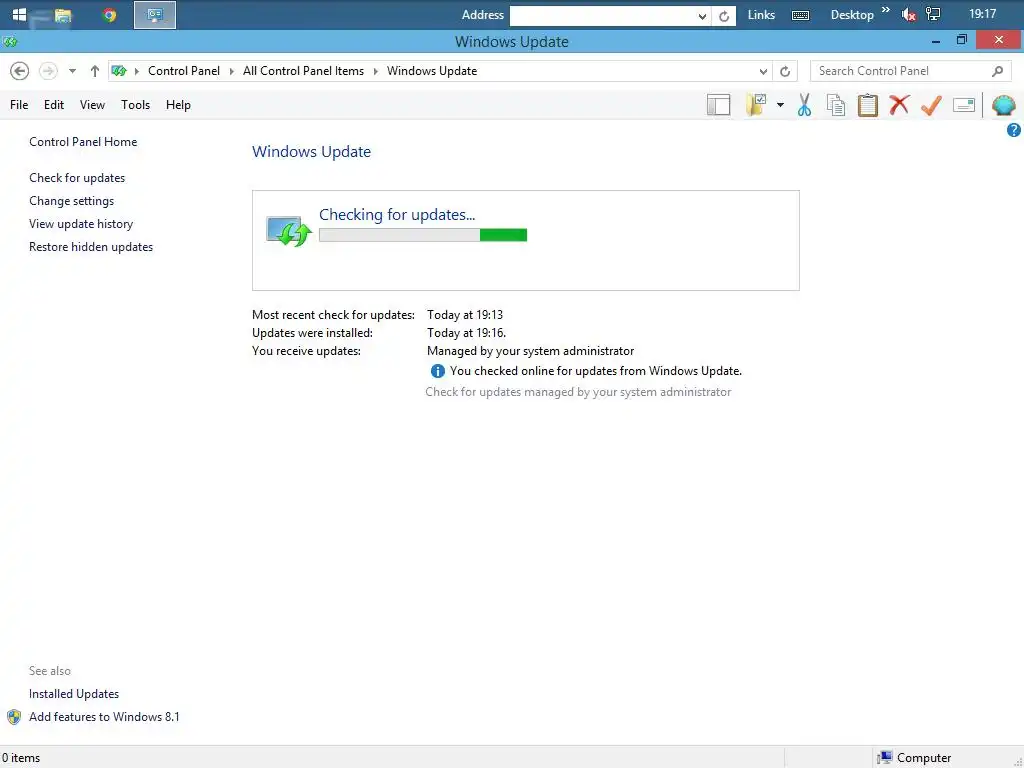Go back with the Back arrow

point(20,71)
